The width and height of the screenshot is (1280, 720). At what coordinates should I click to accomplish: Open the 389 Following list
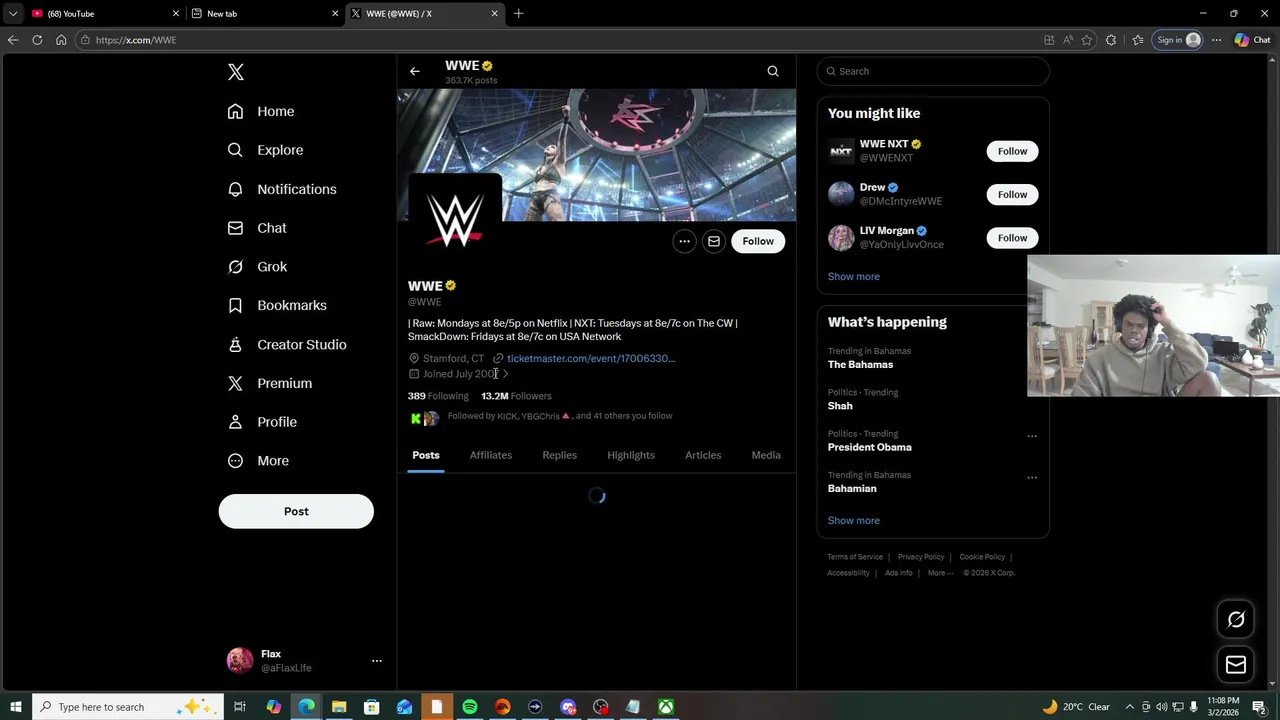pyautogui.click(x=438, y=396)
